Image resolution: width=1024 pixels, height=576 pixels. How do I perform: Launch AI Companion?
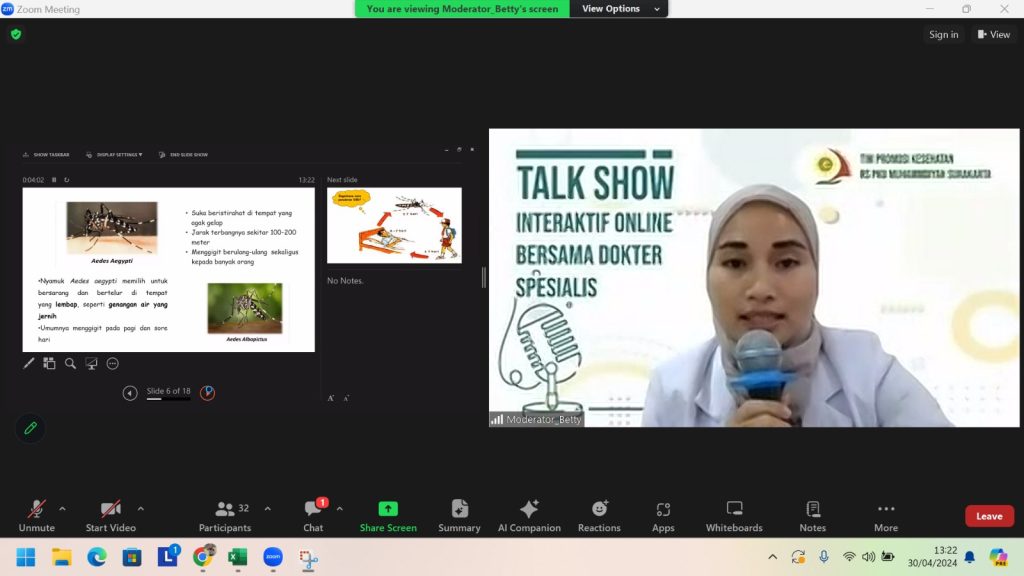tap(529, 515)
